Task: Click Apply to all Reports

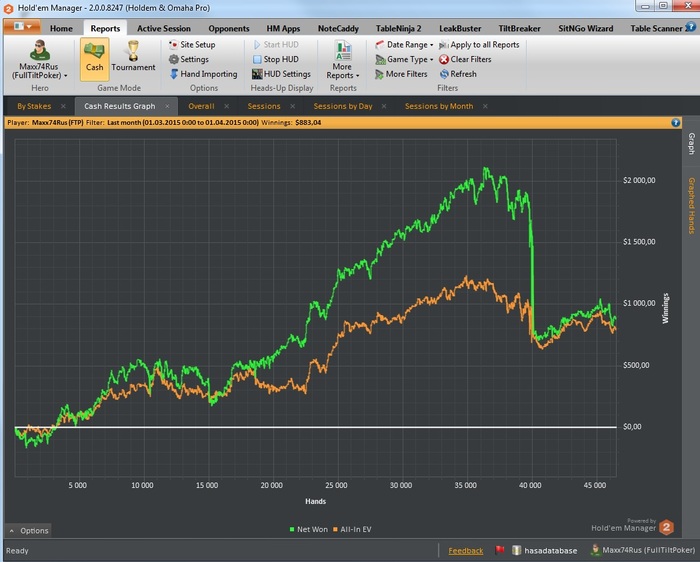Action: coord(479,45)
